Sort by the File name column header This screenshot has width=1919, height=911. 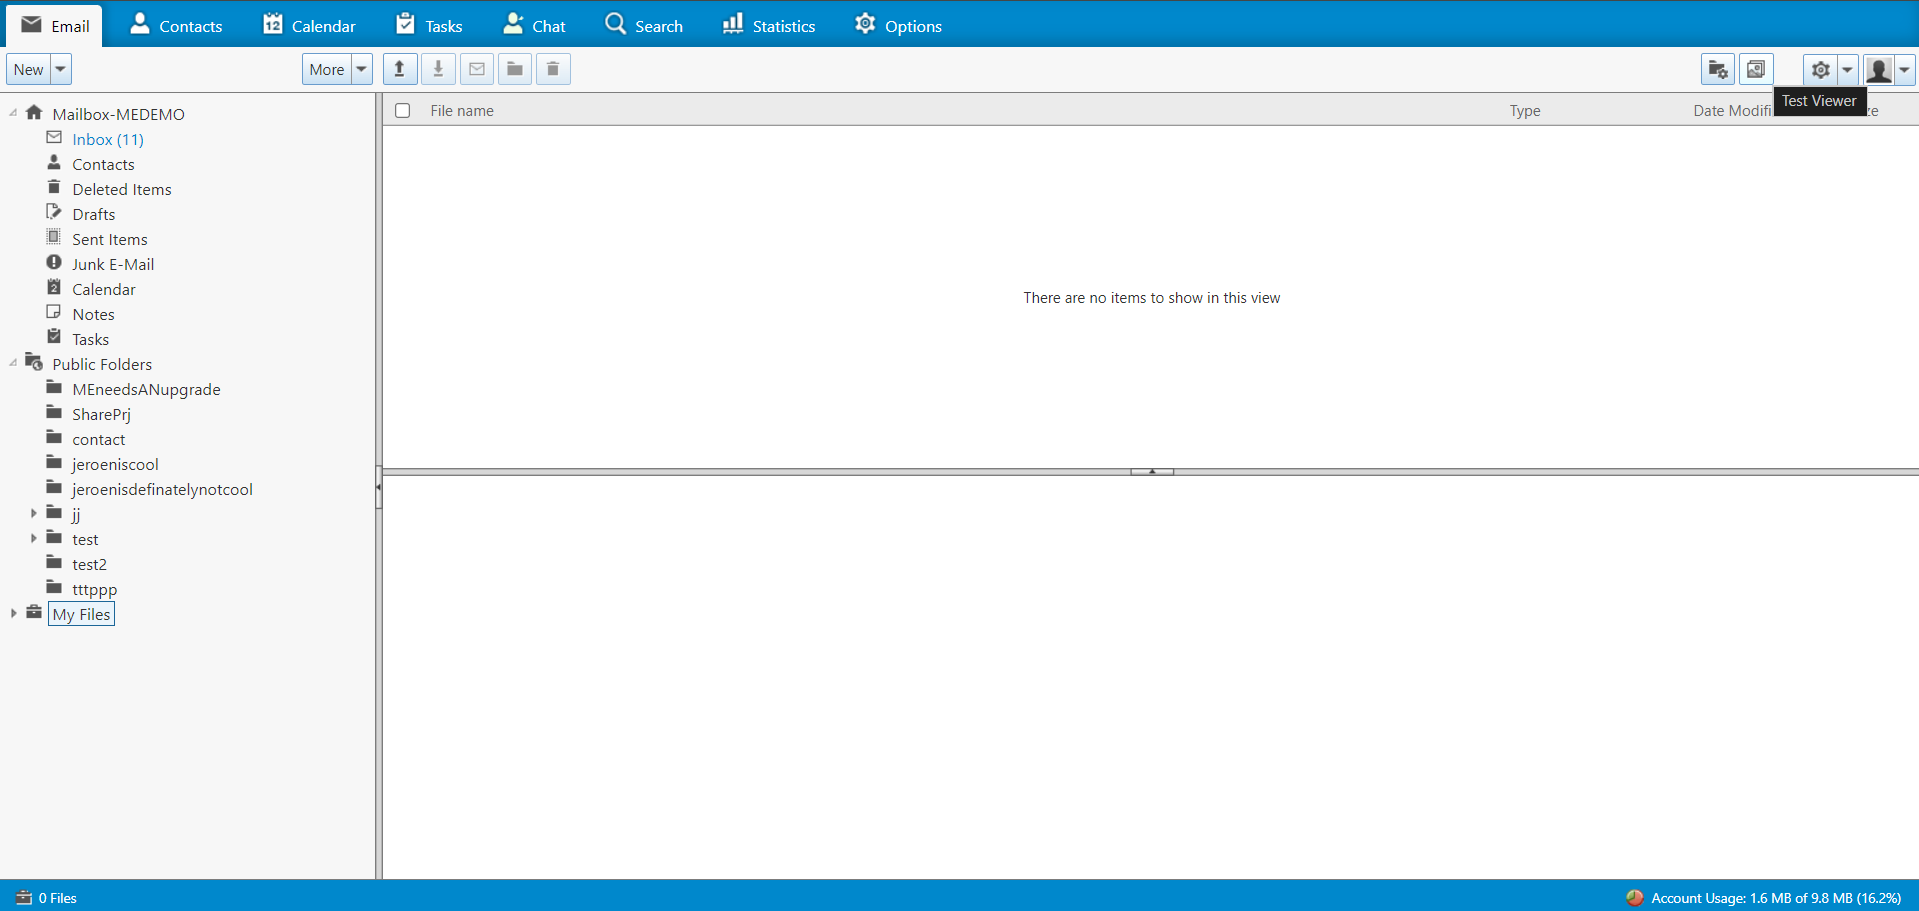(x=462, y=111)
